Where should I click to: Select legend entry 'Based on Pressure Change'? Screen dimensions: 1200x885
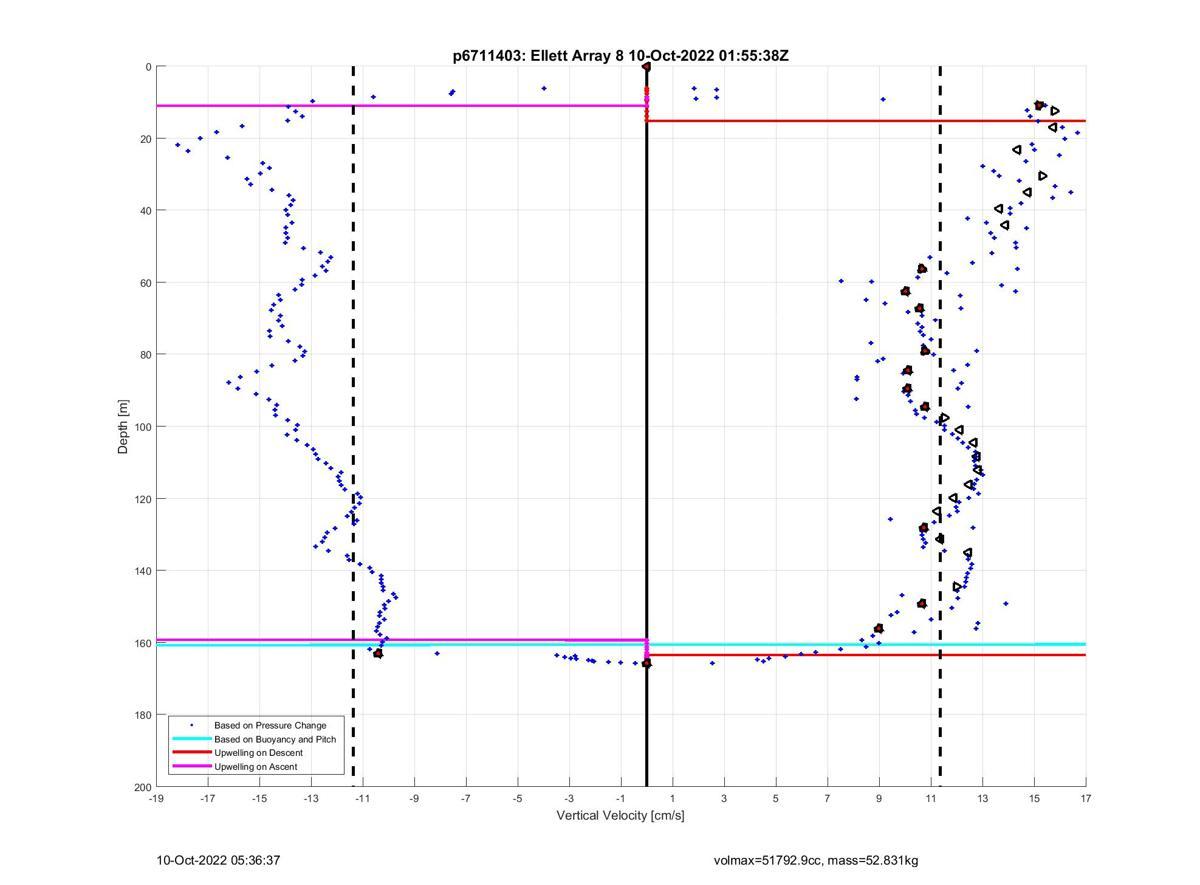pyautogui.click(x=270, y=725)
